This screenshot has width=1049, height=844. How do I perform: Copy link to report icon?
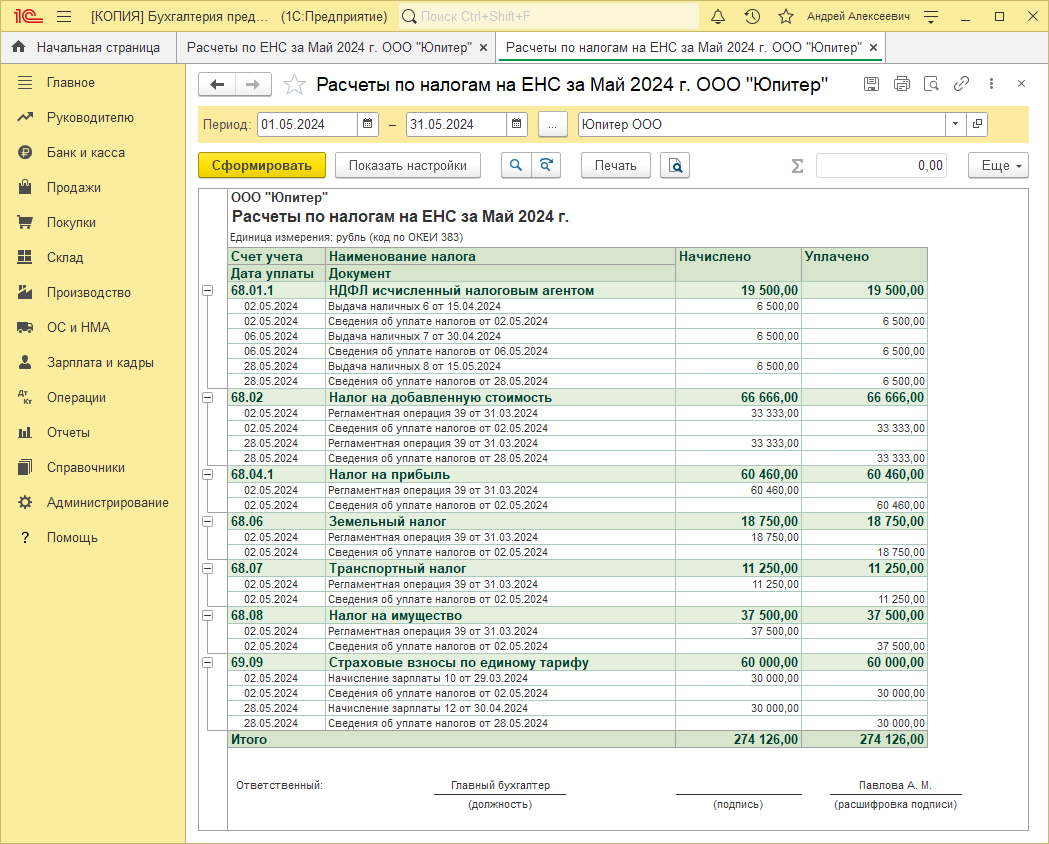point(961,84)
